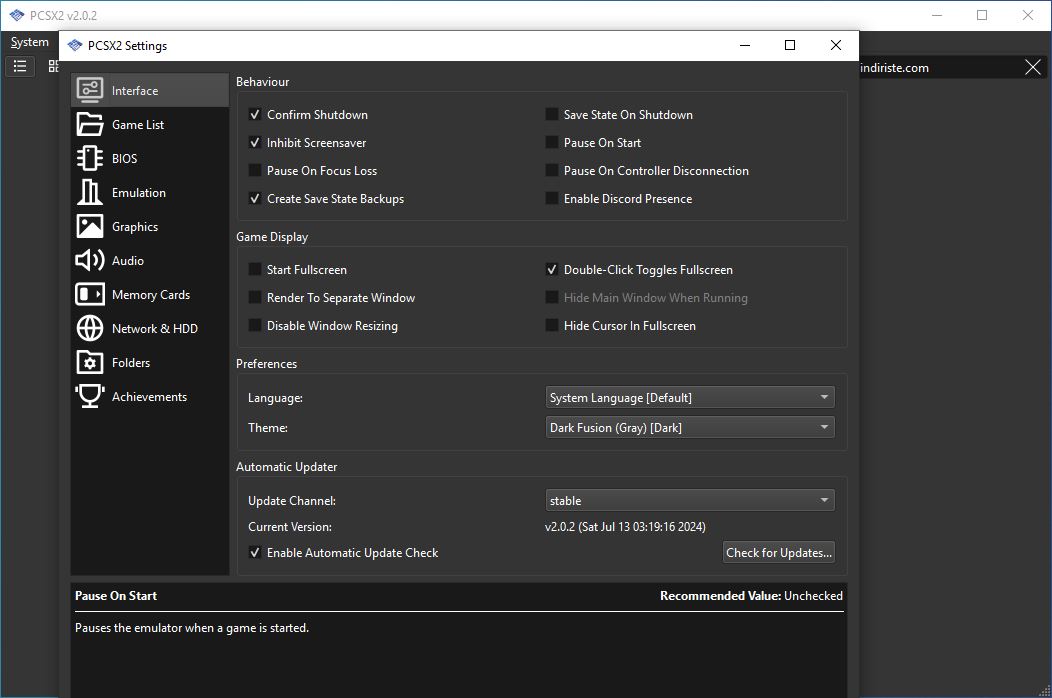Check the Pause On Start option
The width and height of the screenshot is (1052, 698).
[x=551, y=143]
